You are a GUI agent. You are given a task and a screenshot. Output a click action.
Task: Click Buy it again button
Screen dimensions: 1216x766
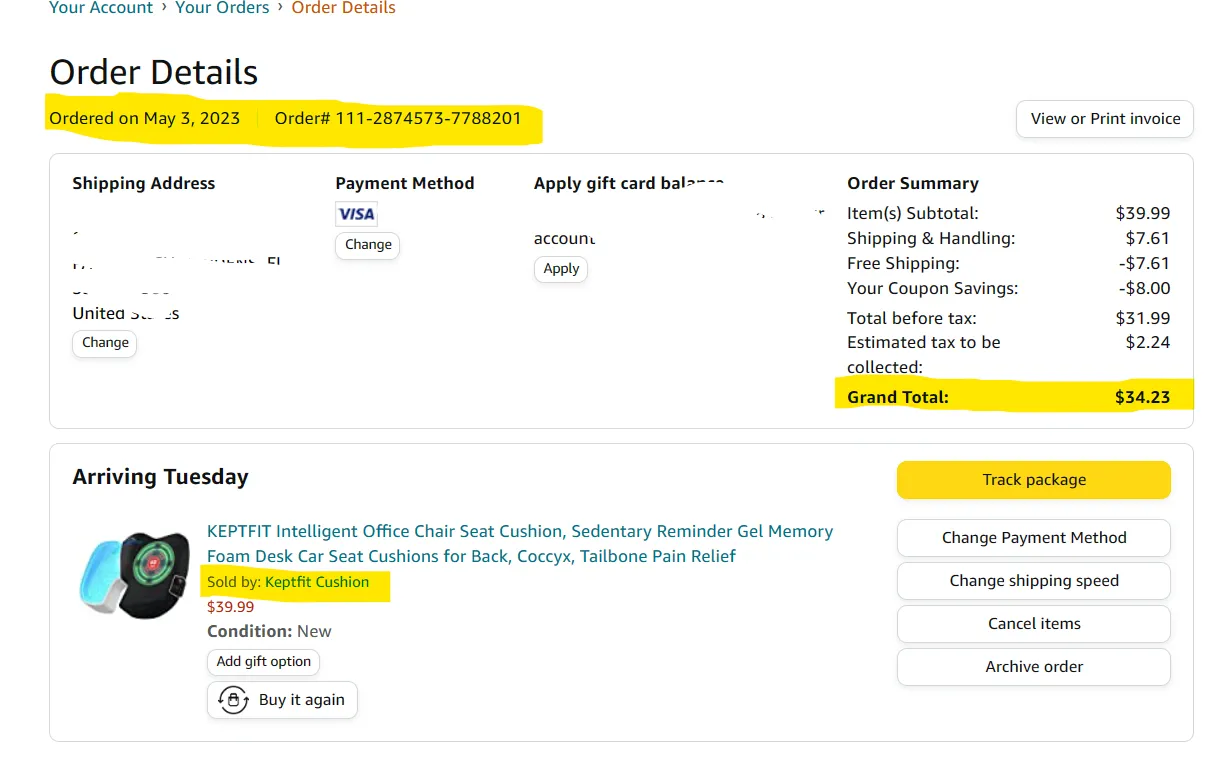coord(282,700)
